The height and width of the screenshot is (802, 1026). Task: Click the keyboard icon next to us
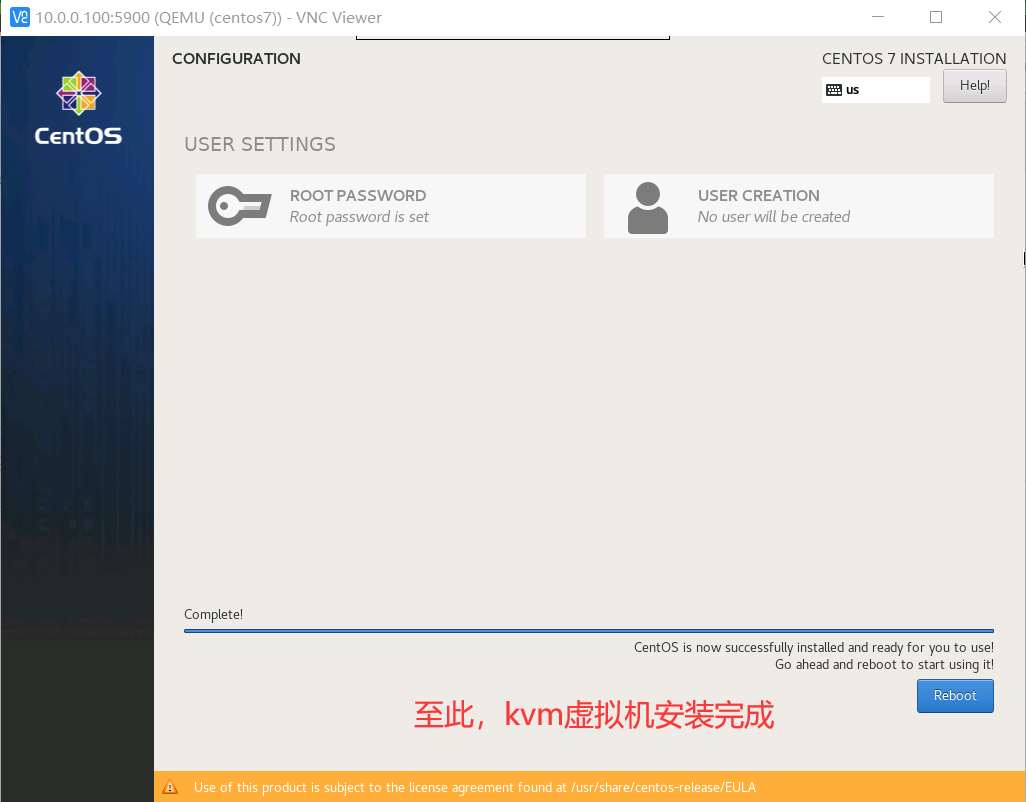click(x=834, y=90)
